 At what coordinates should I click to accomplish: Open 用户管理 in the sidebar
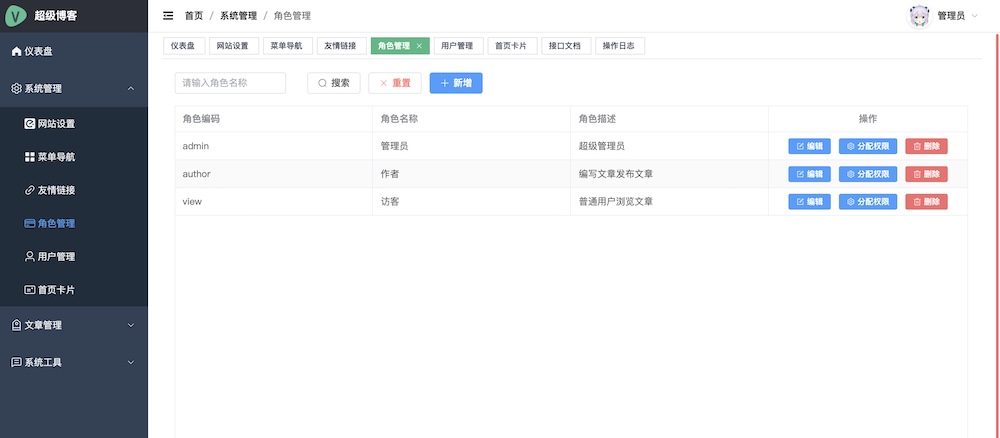pos(74,256)
